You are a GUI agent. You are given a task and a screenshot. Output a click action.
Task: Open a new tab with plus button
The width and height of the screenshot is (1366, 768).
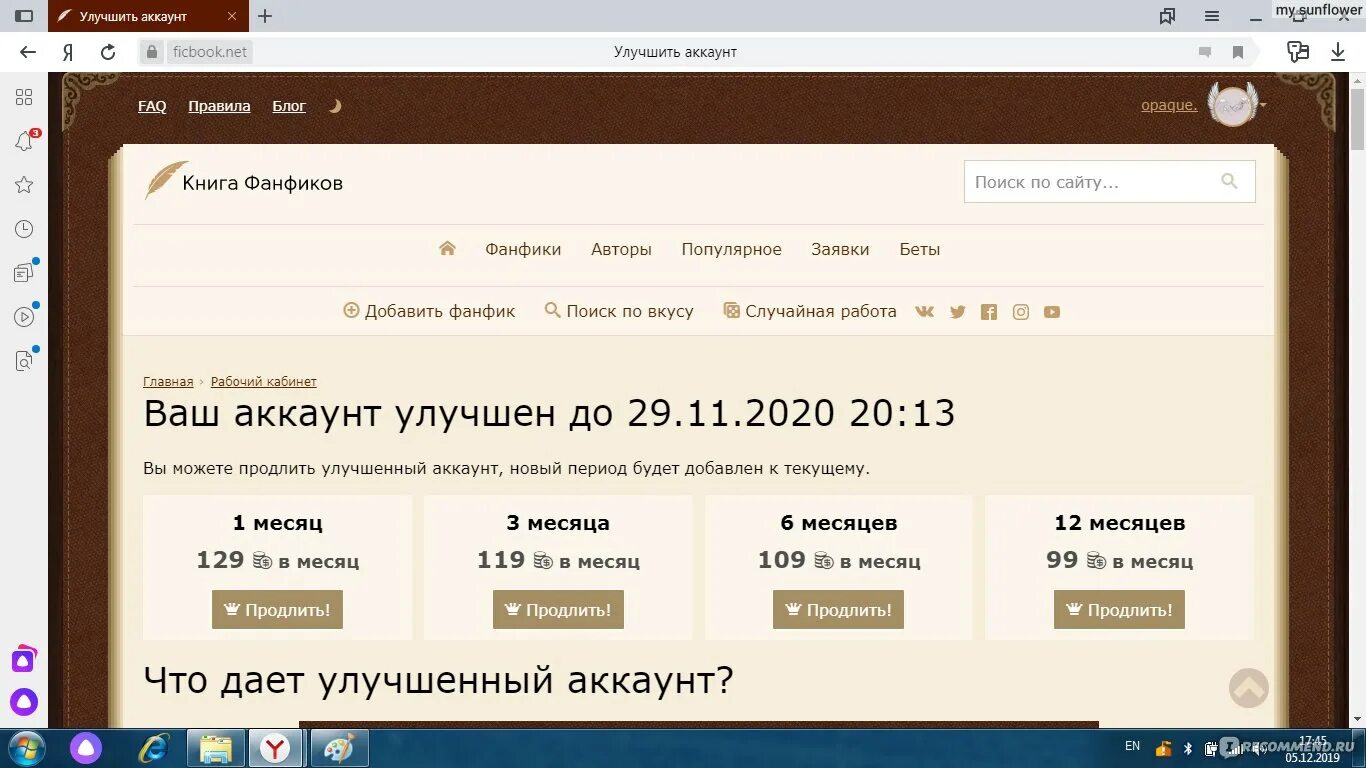265,16
